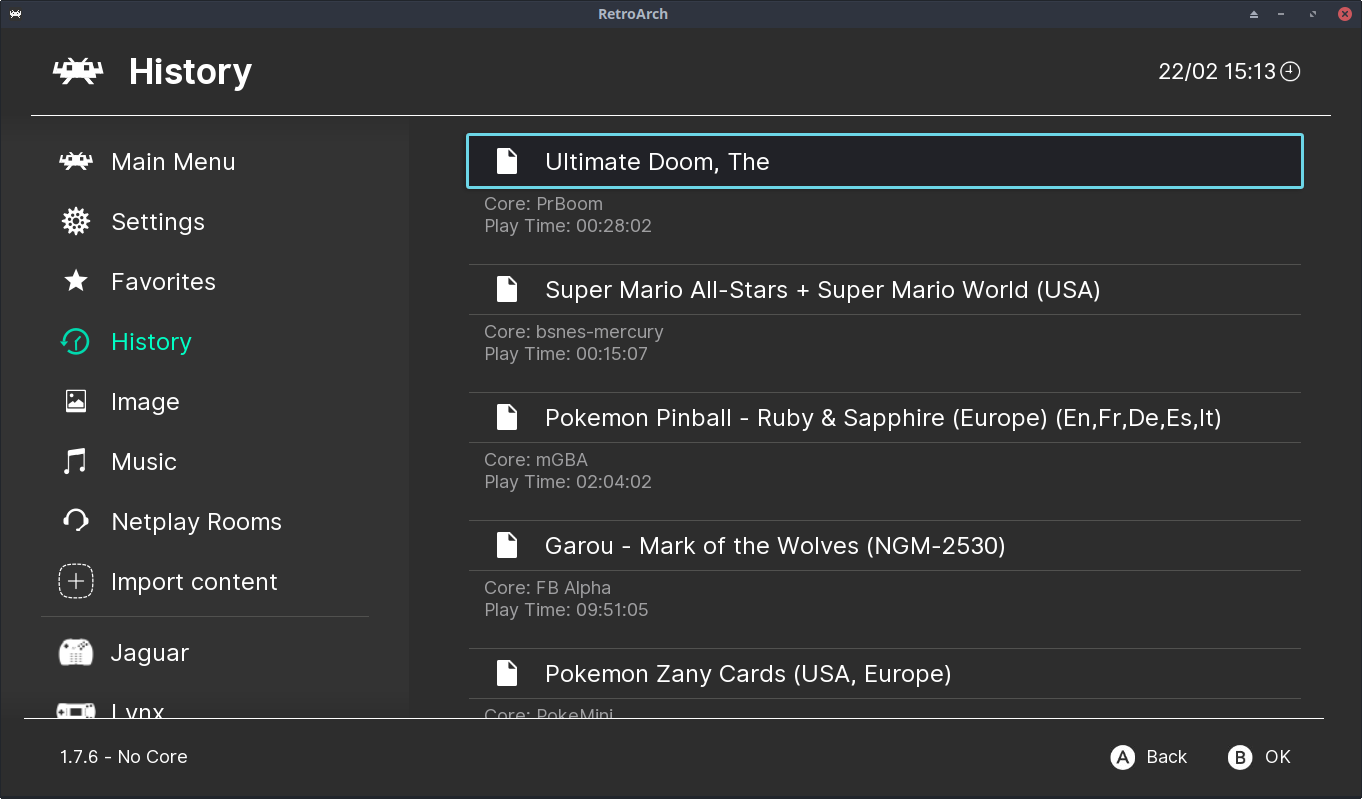Screen dimensions: 1362x799
Task: Click the History page title
Action: 190,72
